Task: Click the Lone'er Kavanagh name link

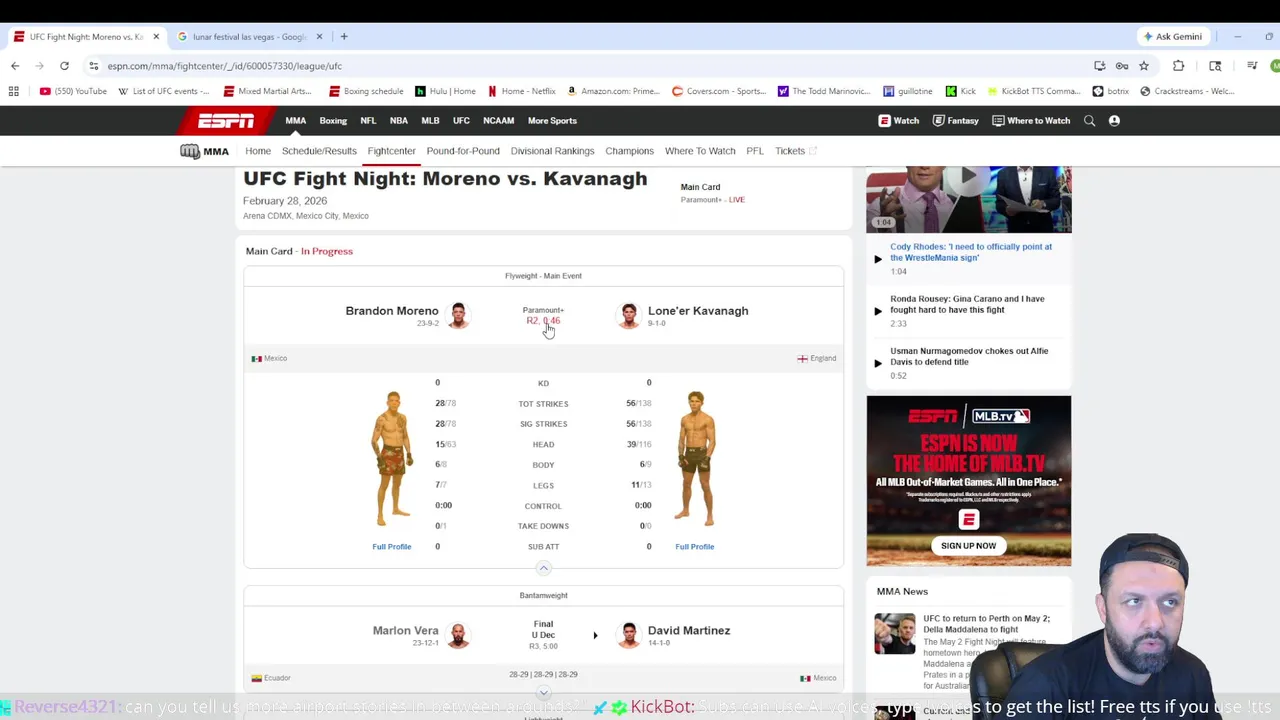Action: [698, 311]
